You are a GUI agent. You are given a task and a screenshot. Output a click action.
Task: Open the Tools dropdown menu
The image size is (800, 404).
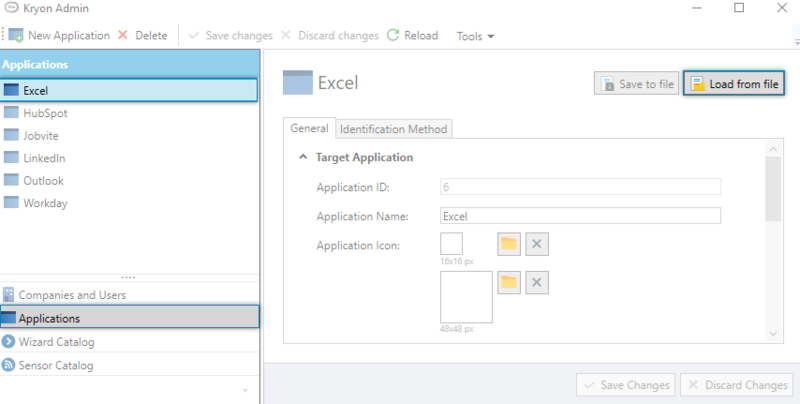[x=475, y=36]
